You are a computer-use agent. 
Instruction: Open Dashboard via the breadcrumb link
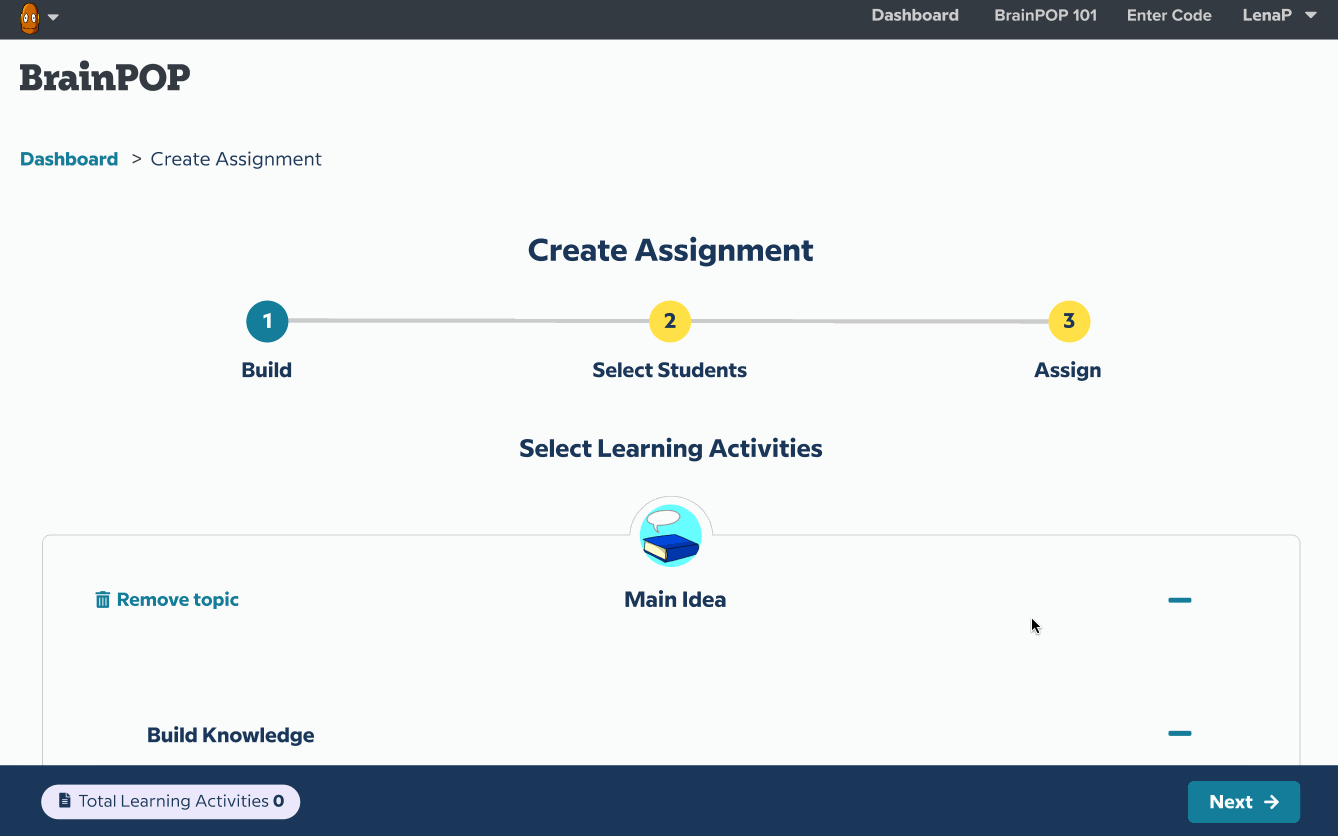[x=68, y=158]
